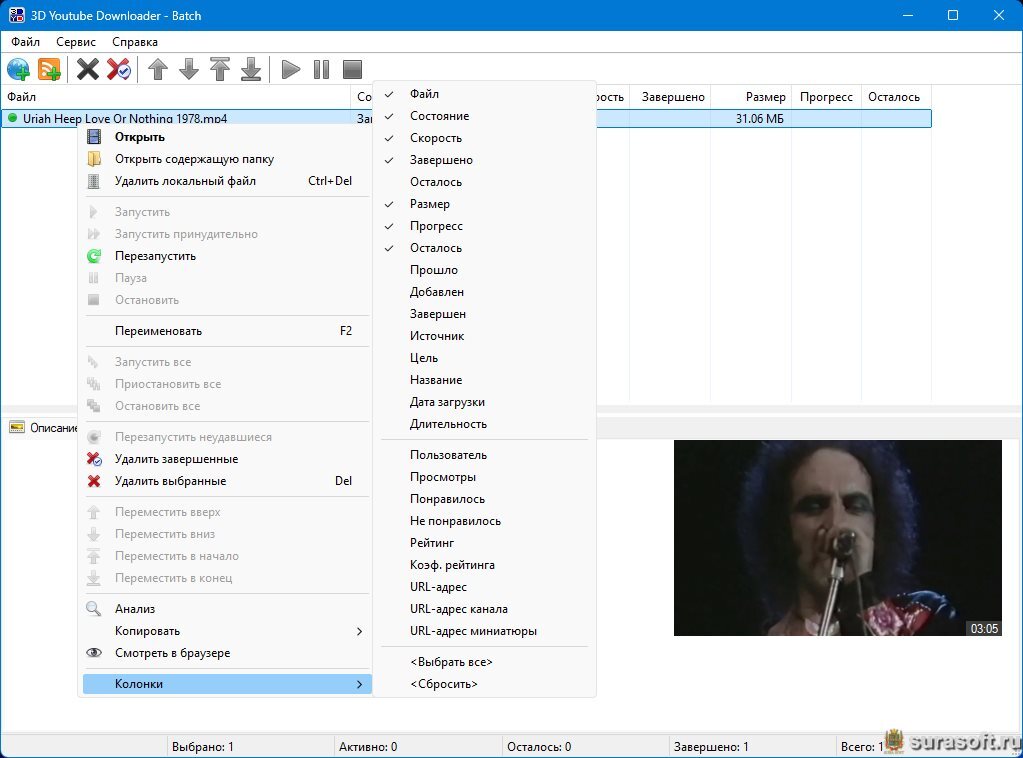This screenshot has height=758, width=1023.
Task: Open the Файл menu in menu bar
Action: pos(25,42)
